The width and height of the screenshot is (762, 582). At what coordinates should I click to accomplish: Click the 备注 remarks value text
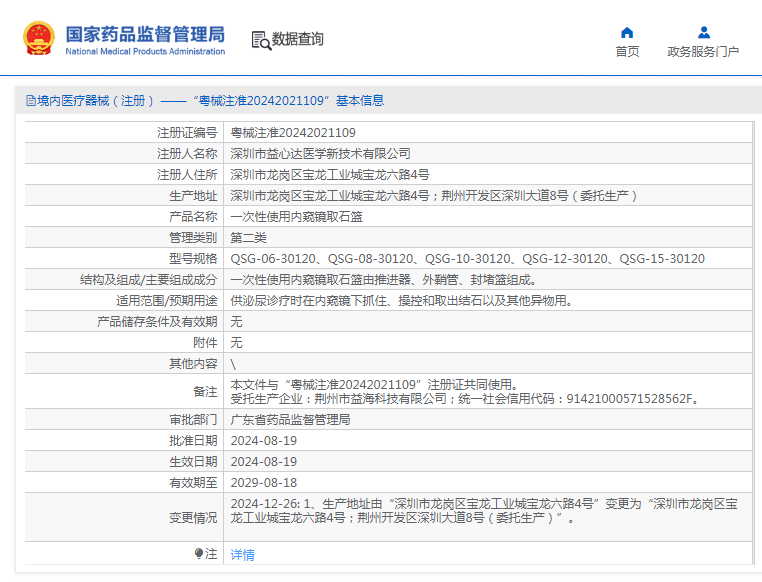(466, 392)
